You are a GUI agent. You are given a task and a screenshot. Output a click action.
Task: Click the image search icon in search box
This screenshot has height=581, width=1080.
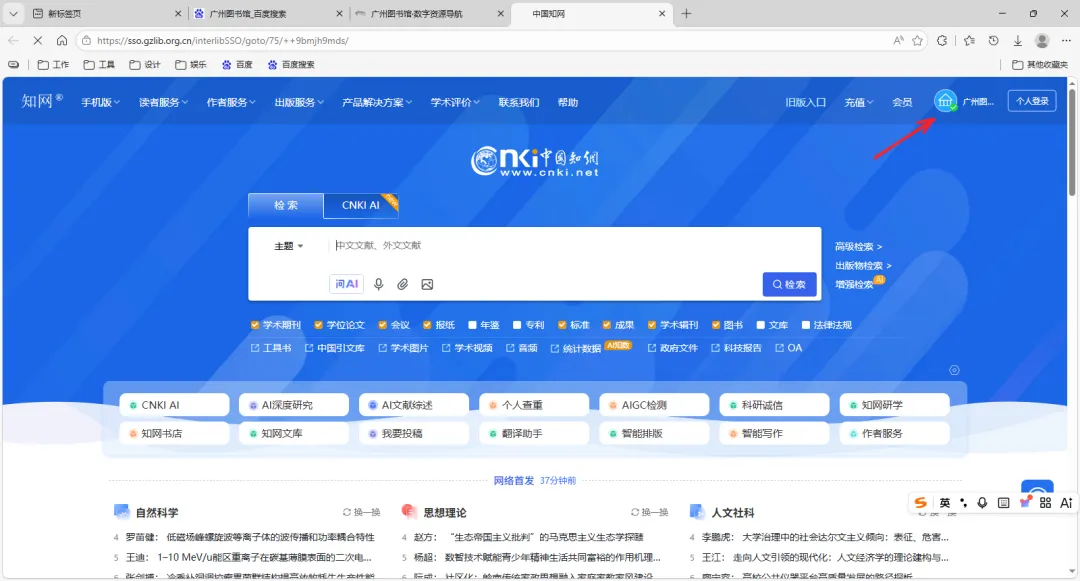[427, 284]
